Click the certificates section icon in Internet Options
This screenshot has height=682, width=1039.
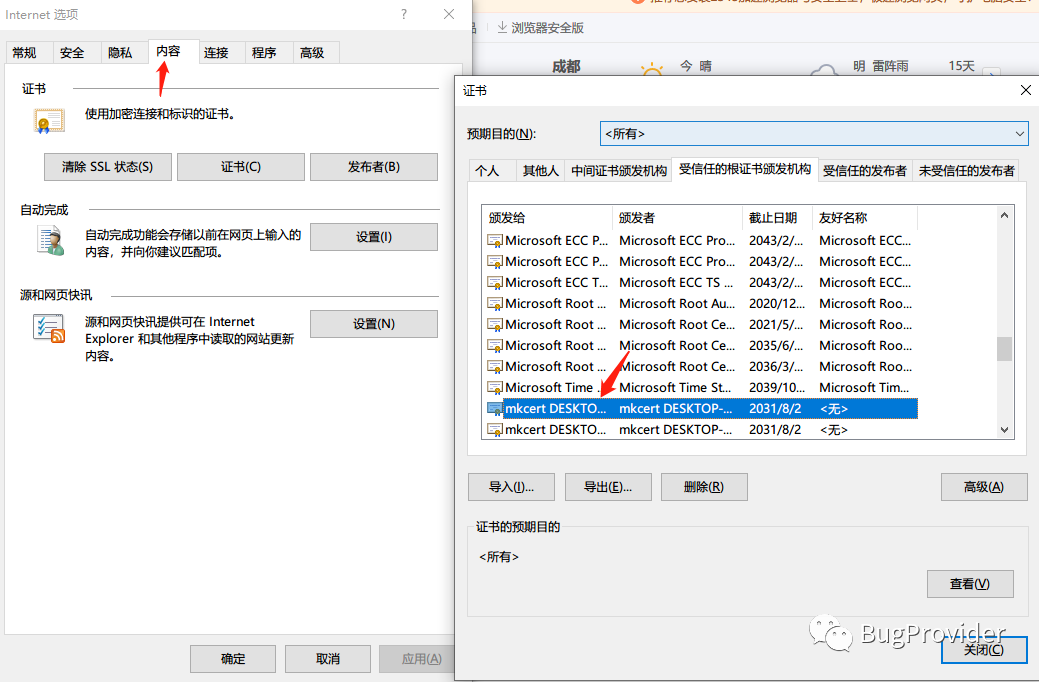tap(49, 121)
